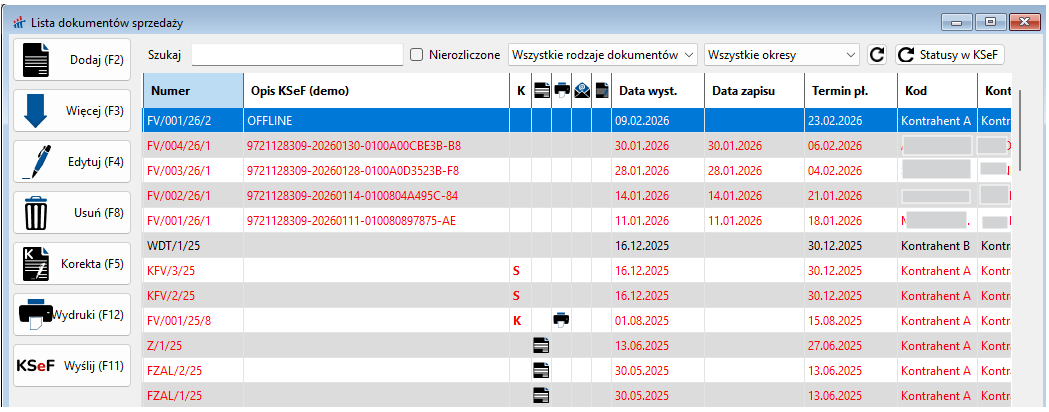
Task: Click the Korekta (F5) correction icon button
Action: click(x=71, y=264)
